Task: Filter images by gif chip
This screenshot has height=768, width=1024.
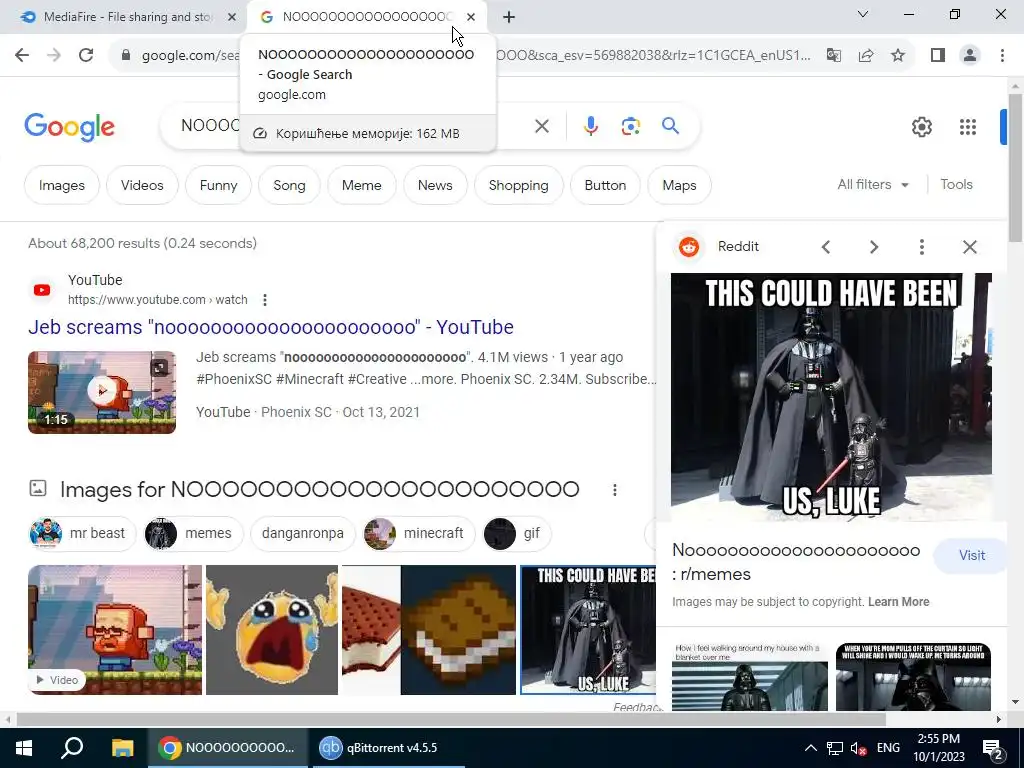Action: click(x=517, y=534)
